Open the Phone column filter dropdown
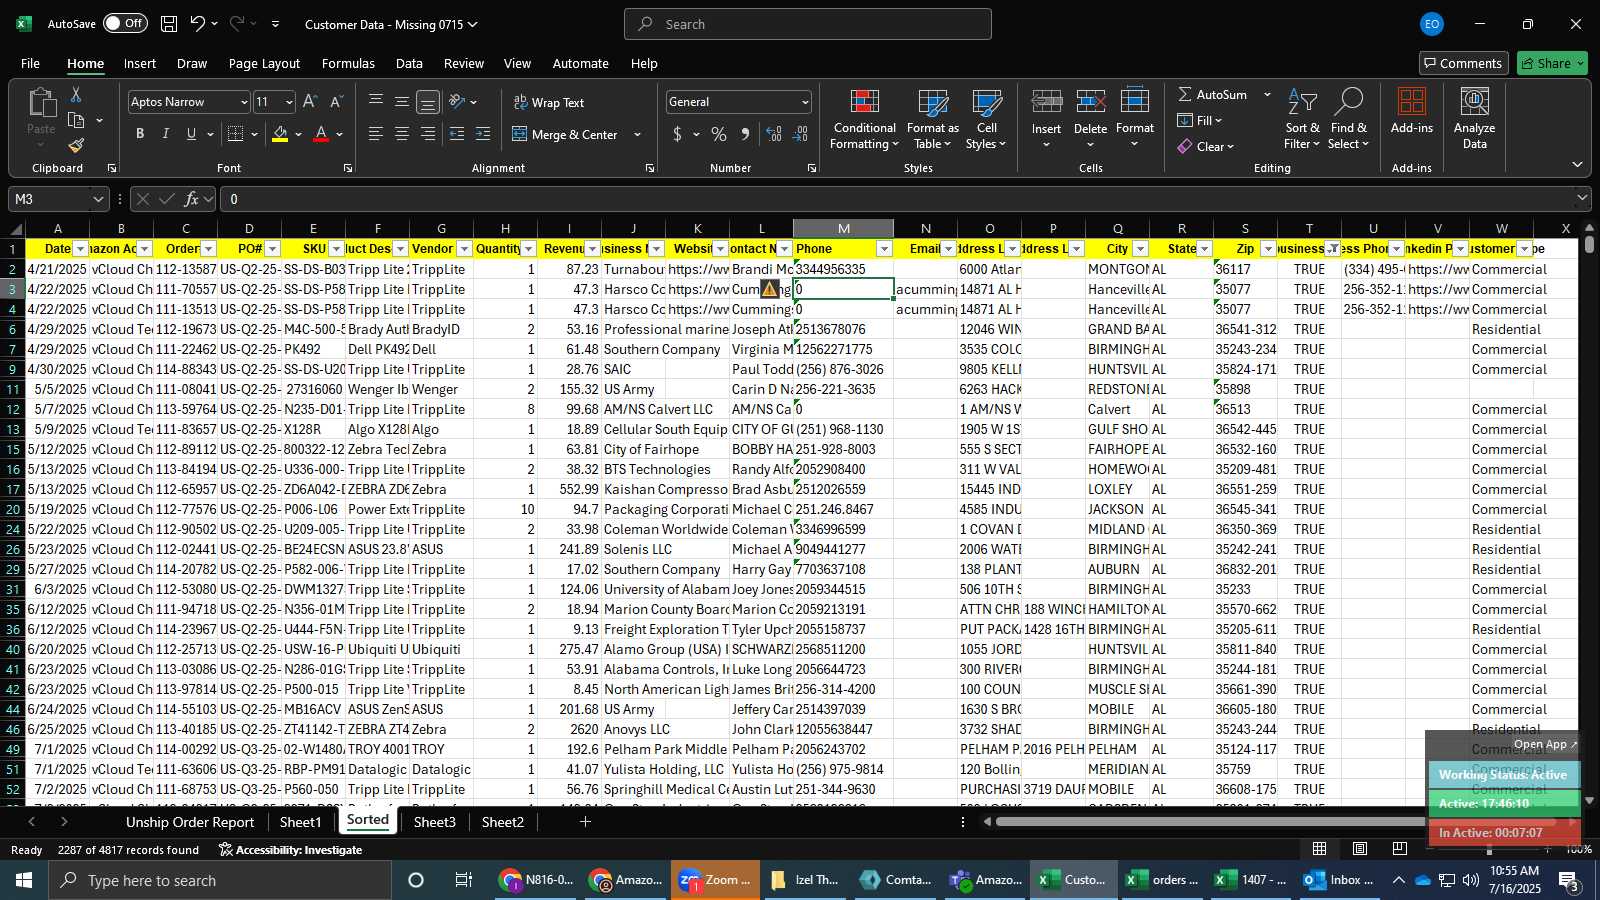1600x900 pixels. (x=884, y=249)
